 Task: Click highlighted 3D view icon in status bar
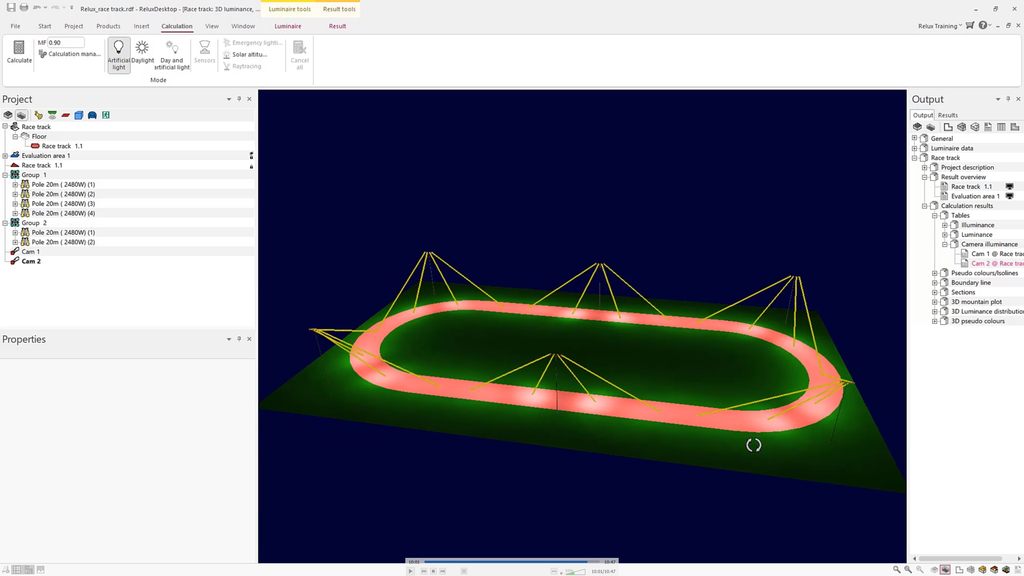point(945,570)
